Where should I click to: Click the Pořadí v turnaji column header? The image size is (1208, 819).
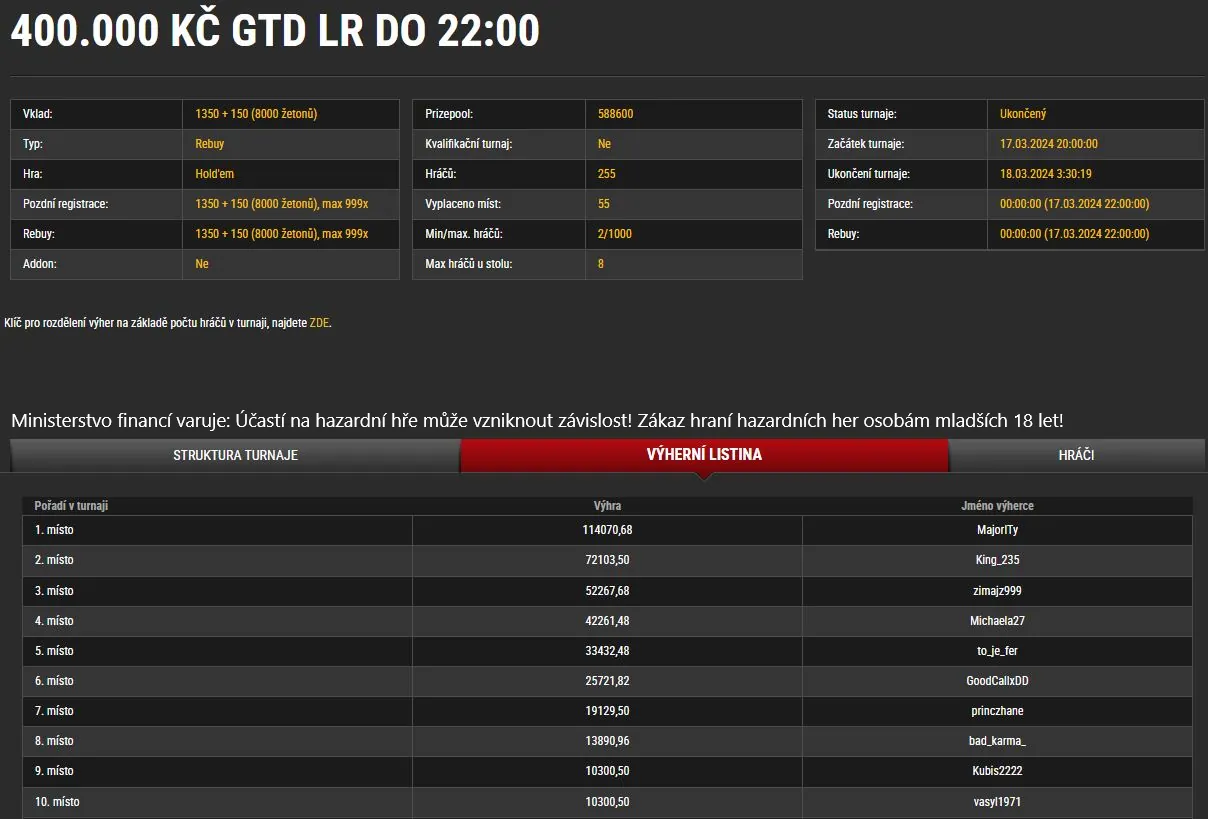tap(71, 506)
